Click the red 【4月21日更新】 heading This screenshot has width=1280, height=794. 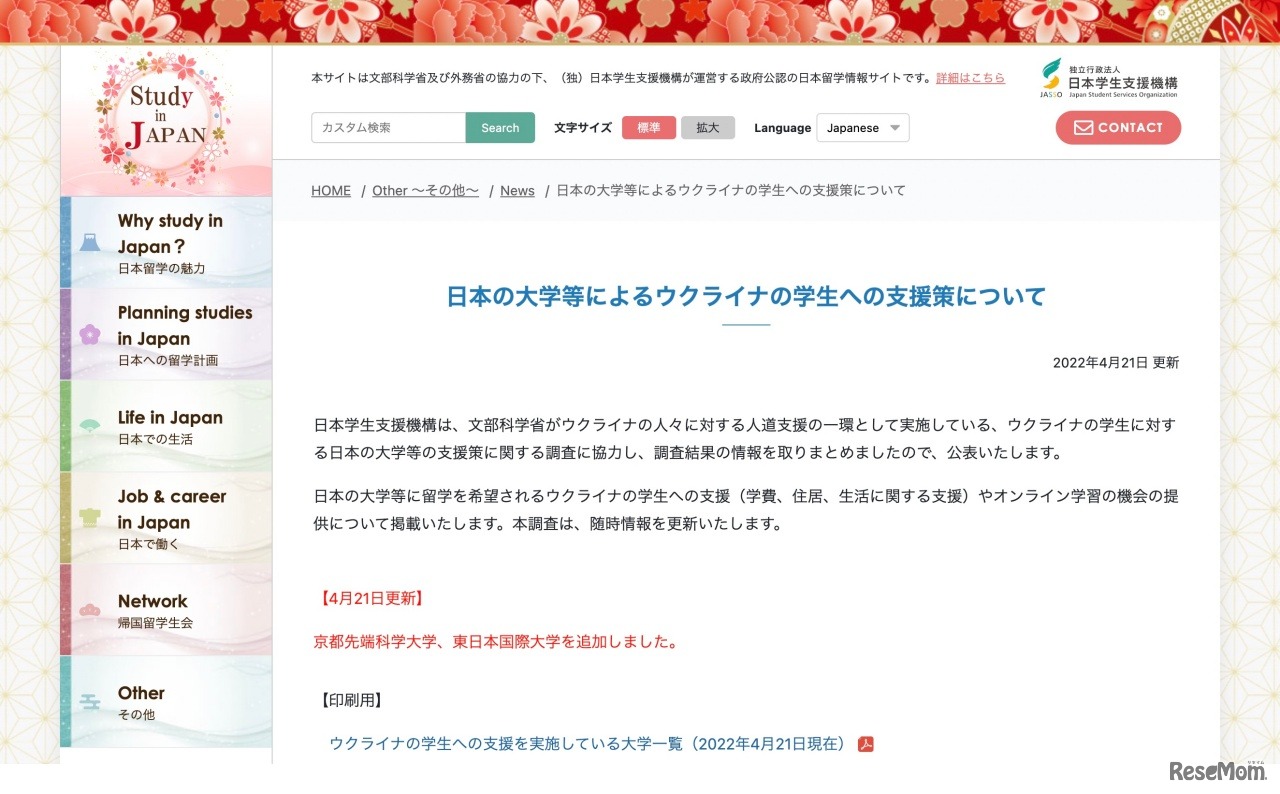(370, 598)
